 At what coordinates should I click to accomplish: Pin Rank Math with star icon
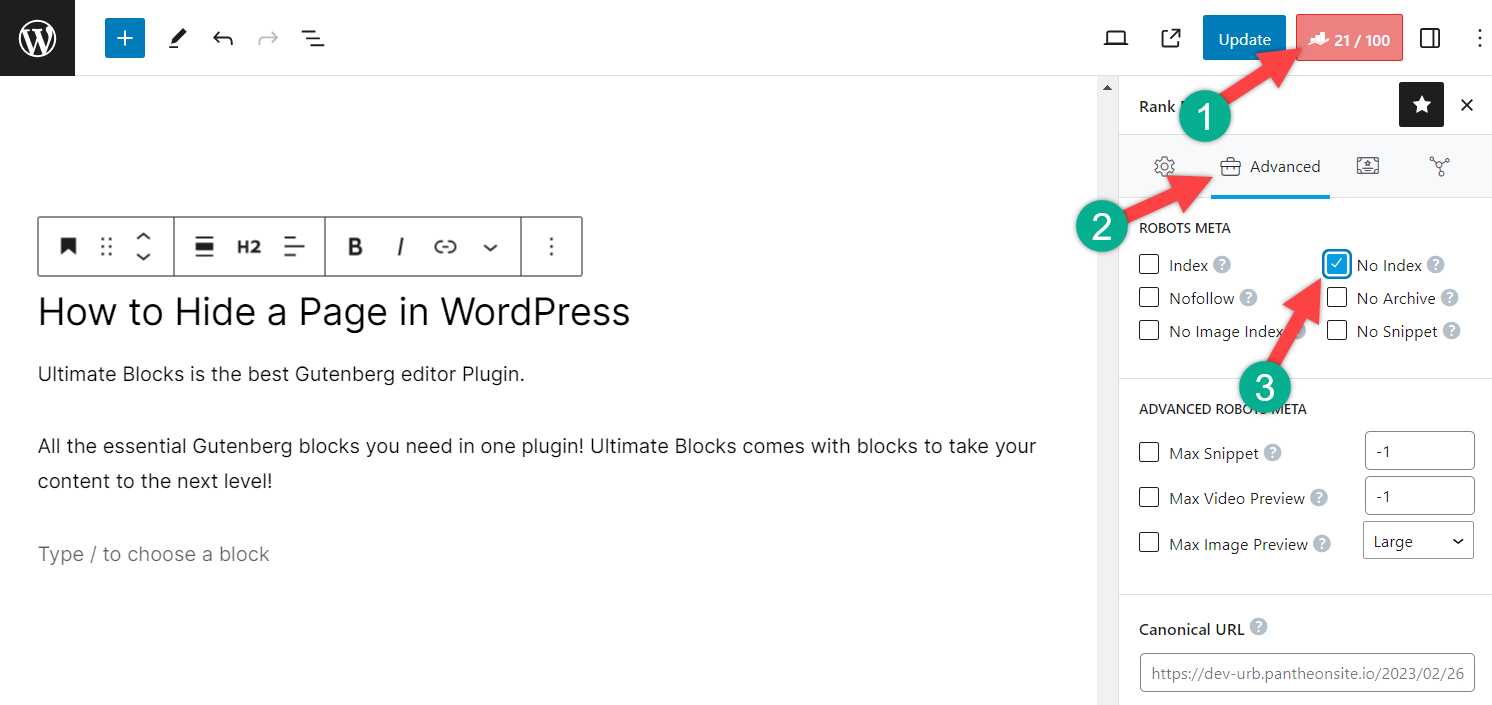pyautogui.click(x=1421, y=105)
